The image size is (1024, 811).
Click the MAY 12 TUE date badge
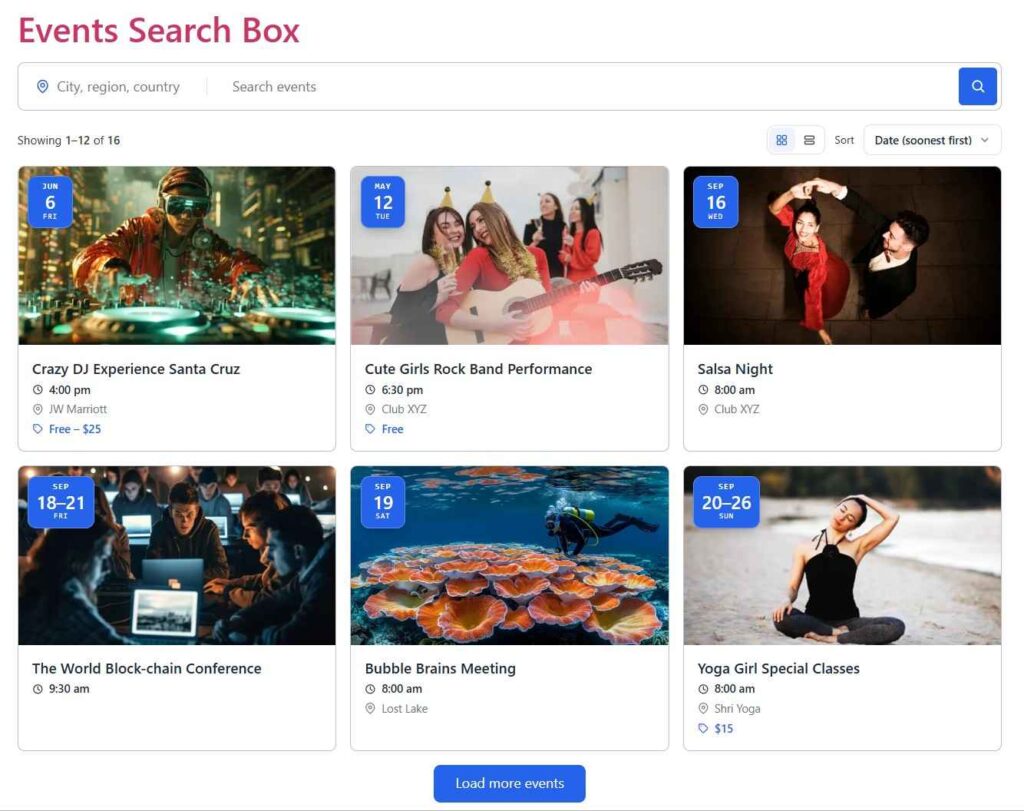point(383,201)
